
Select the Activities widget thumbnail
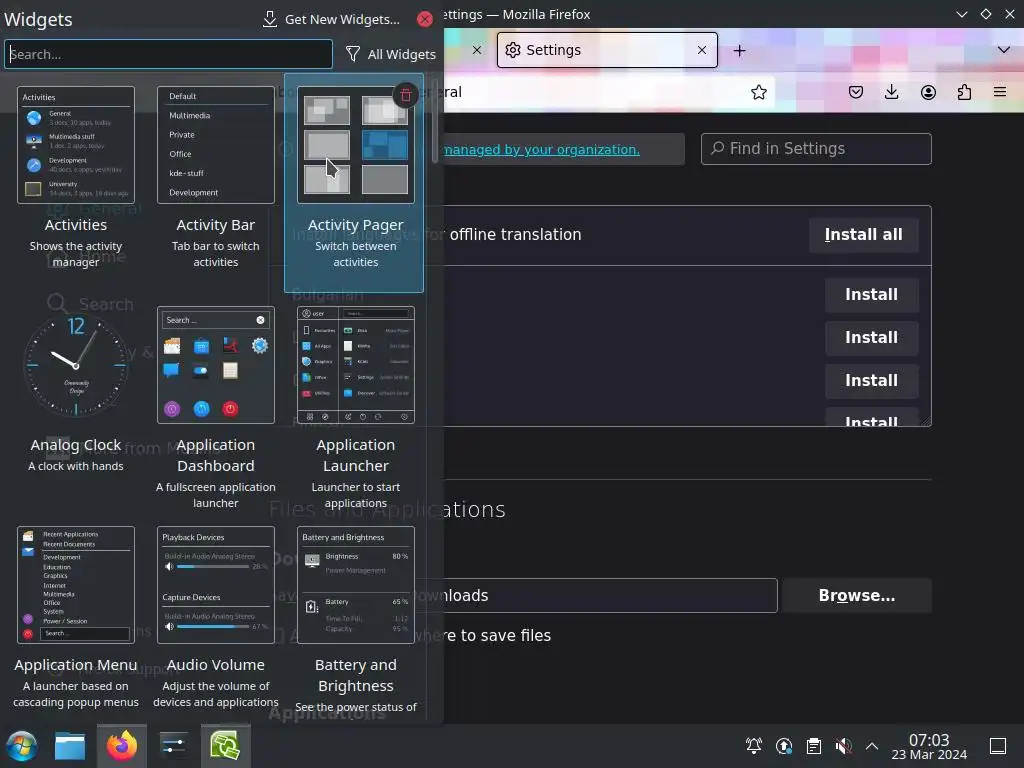(x=76, y=145)
